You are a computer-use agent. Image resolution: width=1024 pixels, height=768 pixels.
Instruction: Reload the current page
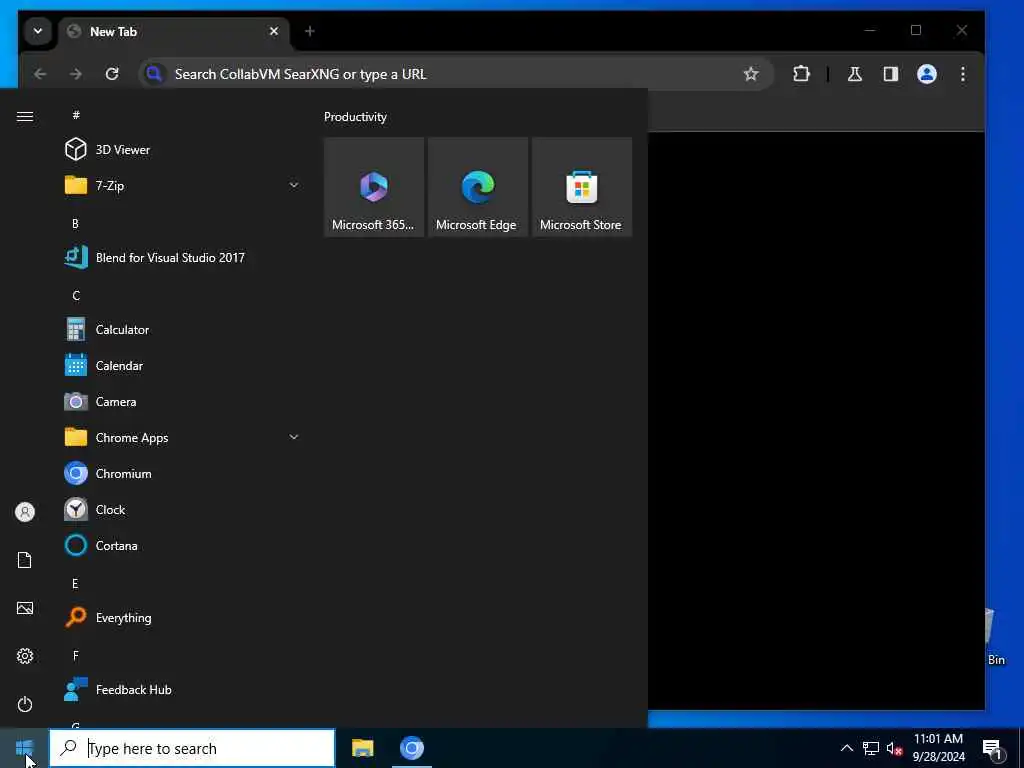point(112,74)
